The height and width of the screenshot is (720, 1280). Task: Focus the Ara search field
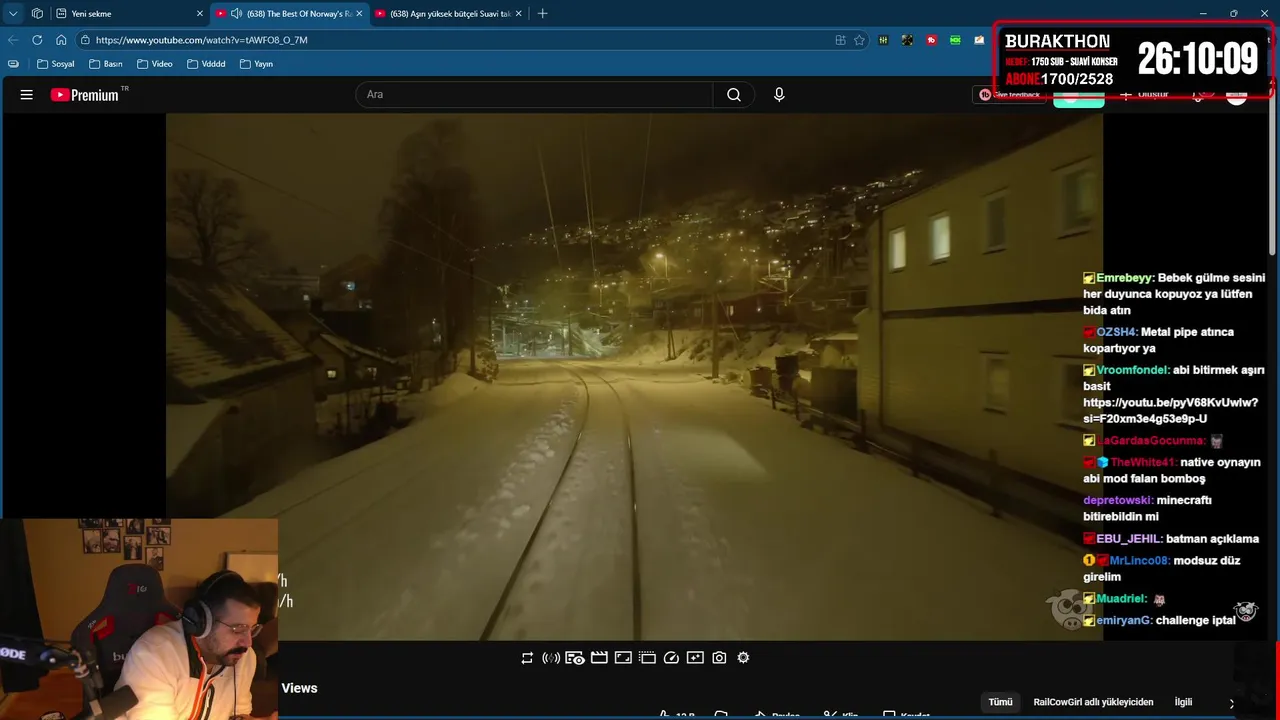(x=534, y=95)
